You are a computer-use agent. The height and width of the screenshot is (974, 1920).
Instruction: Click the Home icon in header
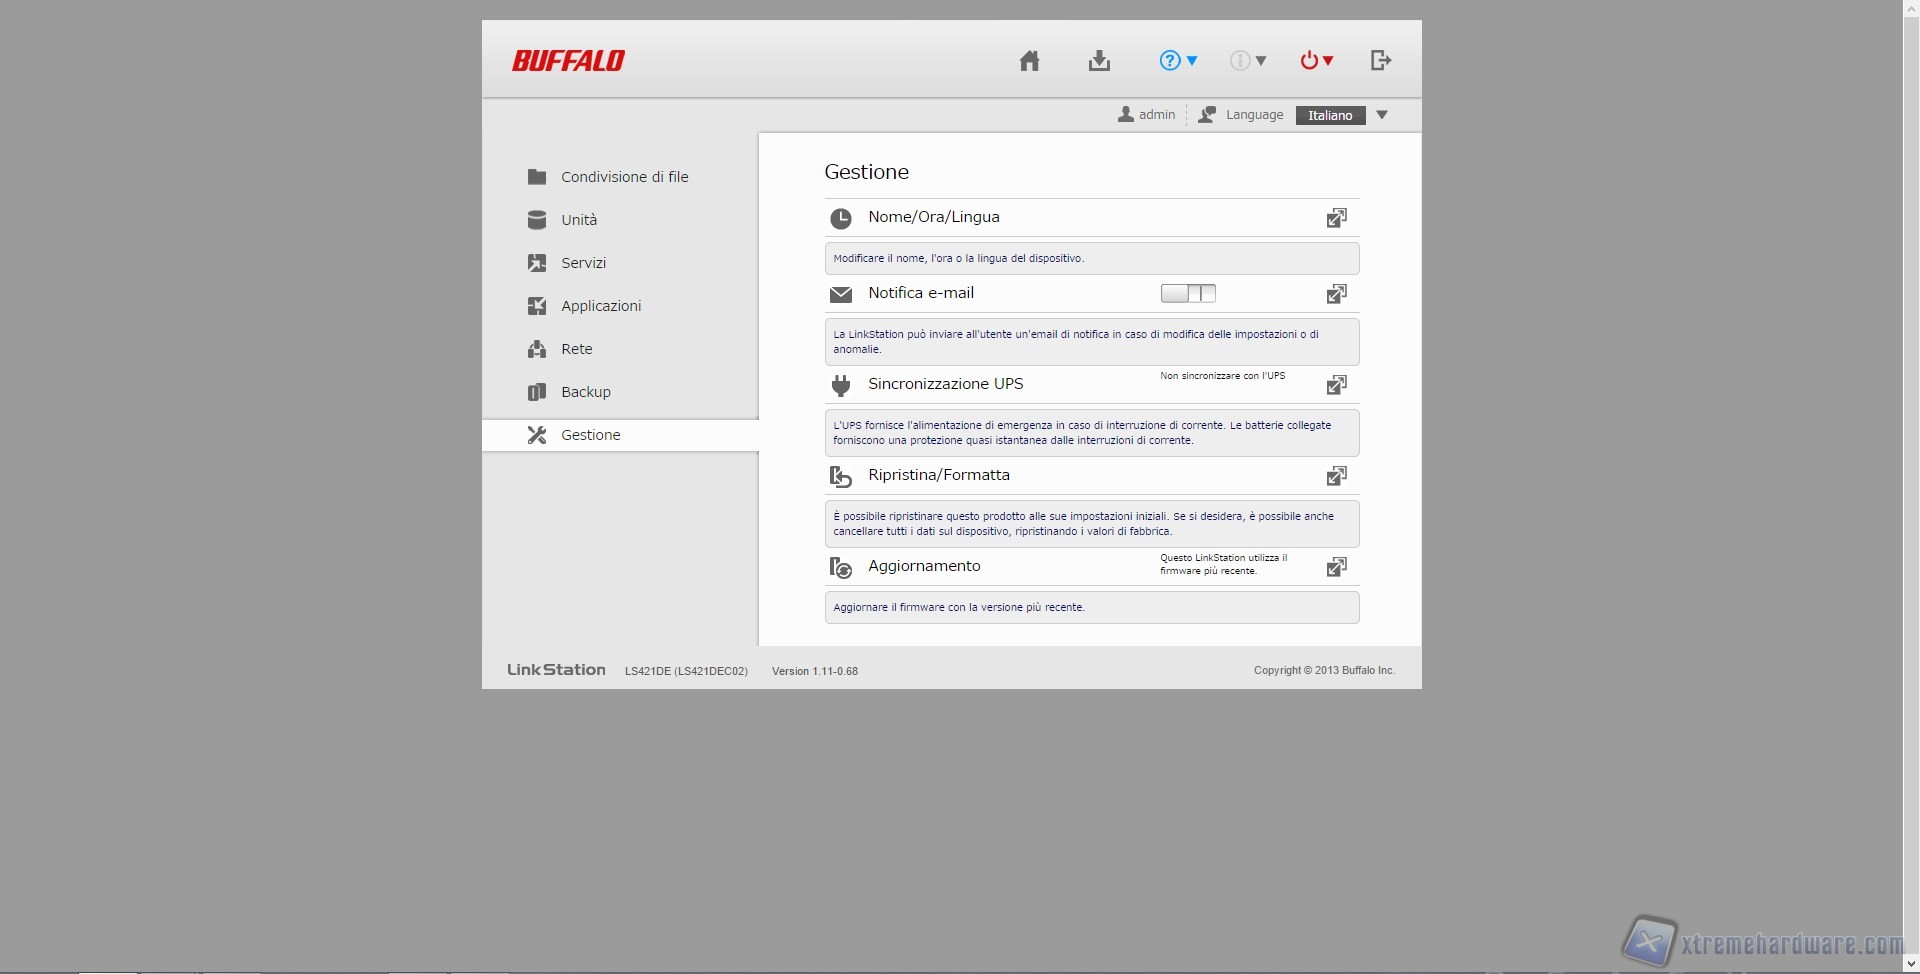1029,61
